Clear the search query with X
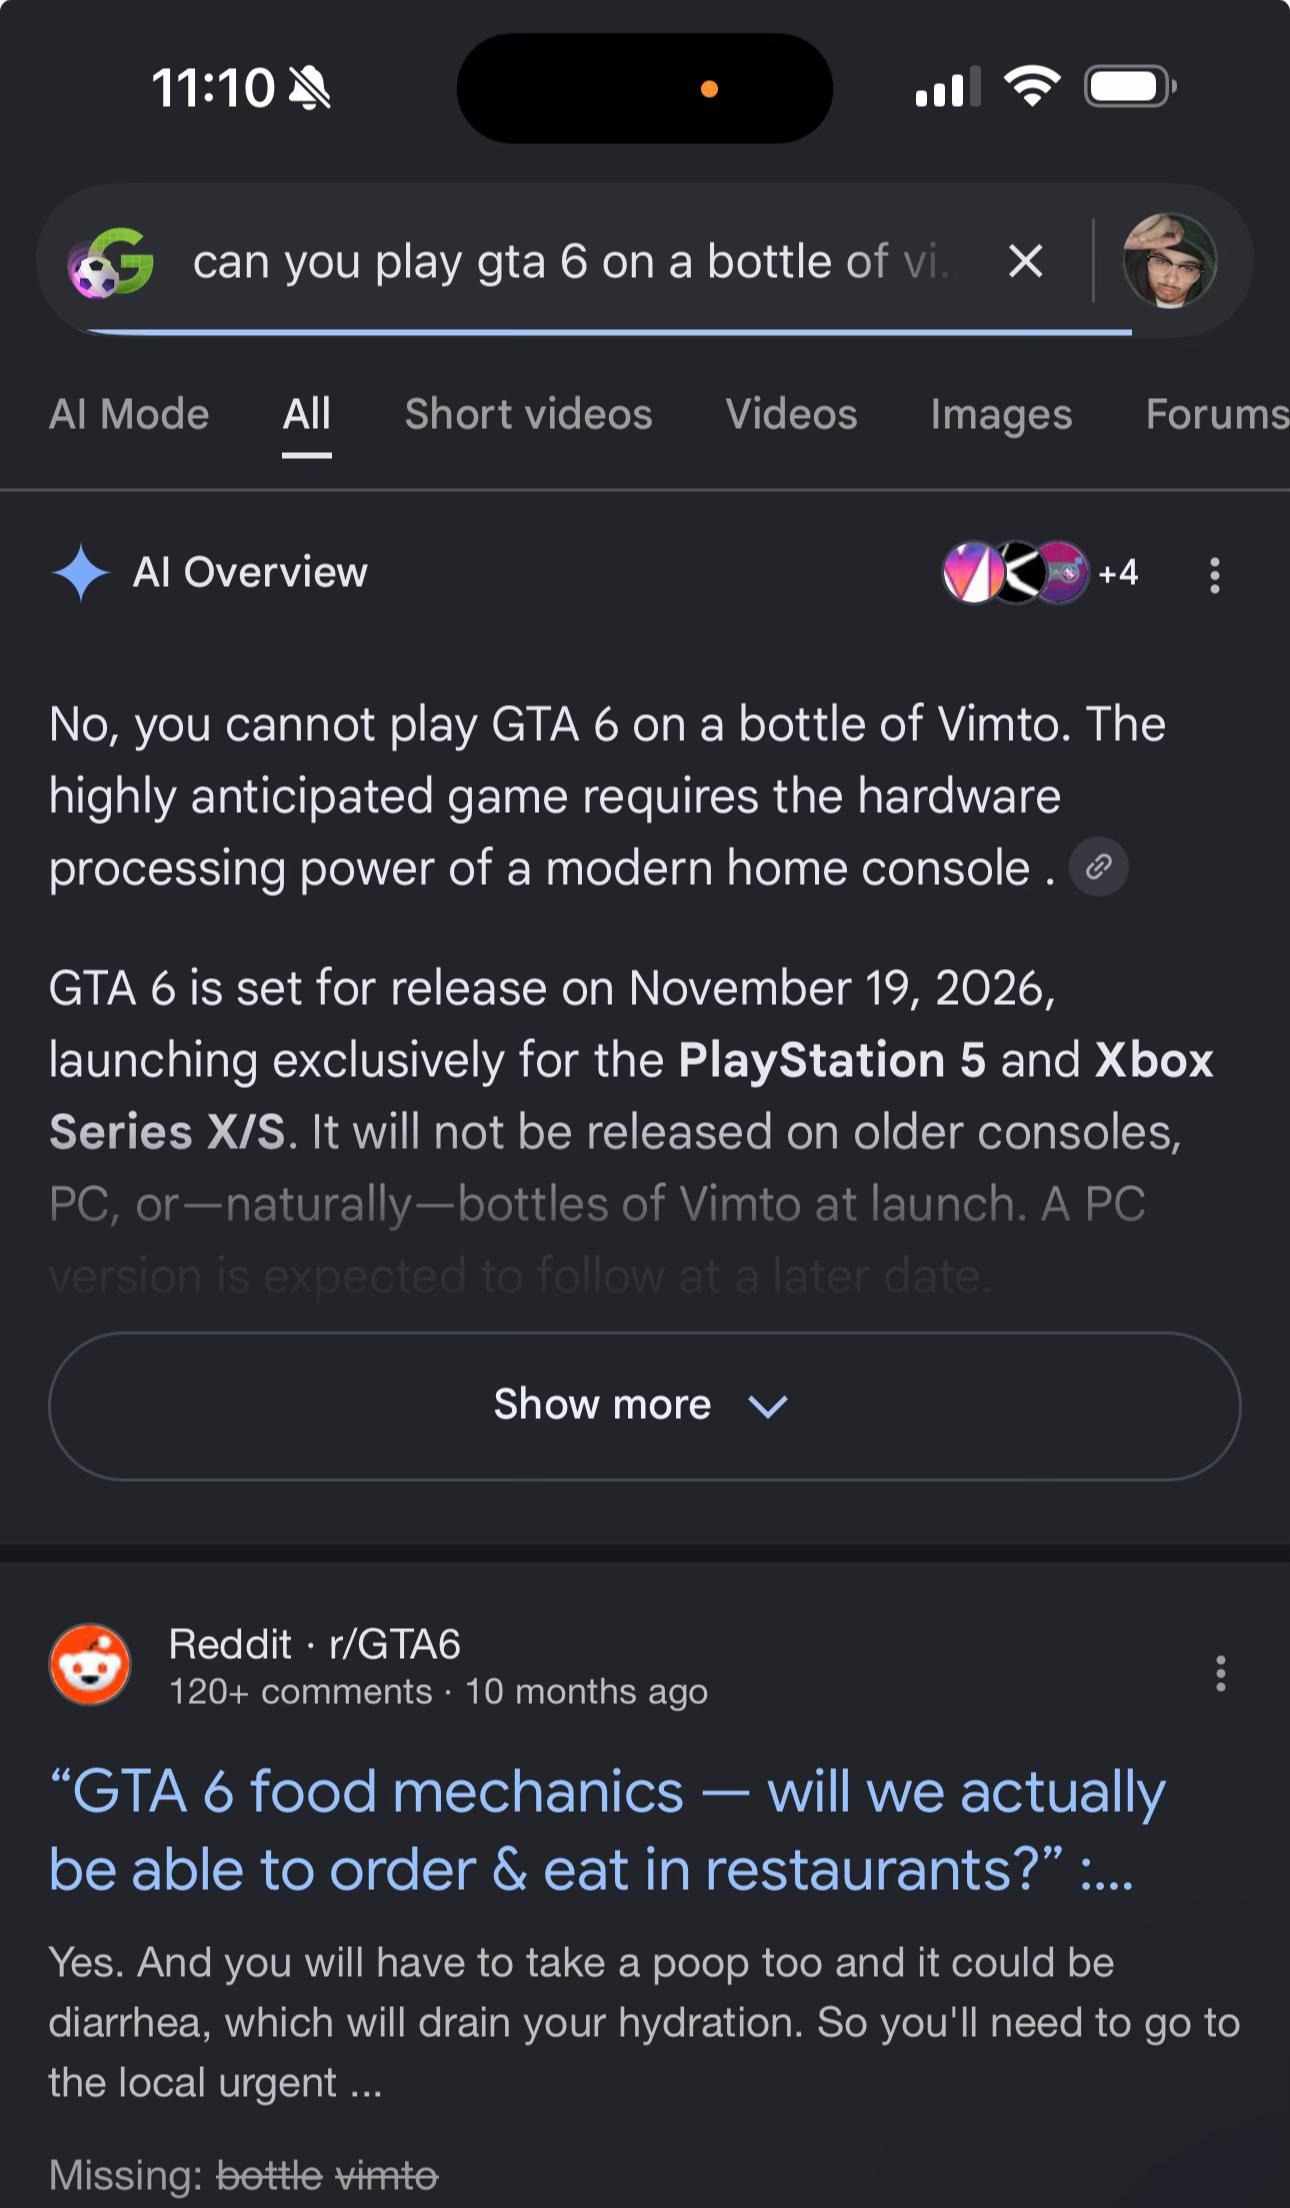Viewport: 1290px width, 2208px height. click(1026, 262)
